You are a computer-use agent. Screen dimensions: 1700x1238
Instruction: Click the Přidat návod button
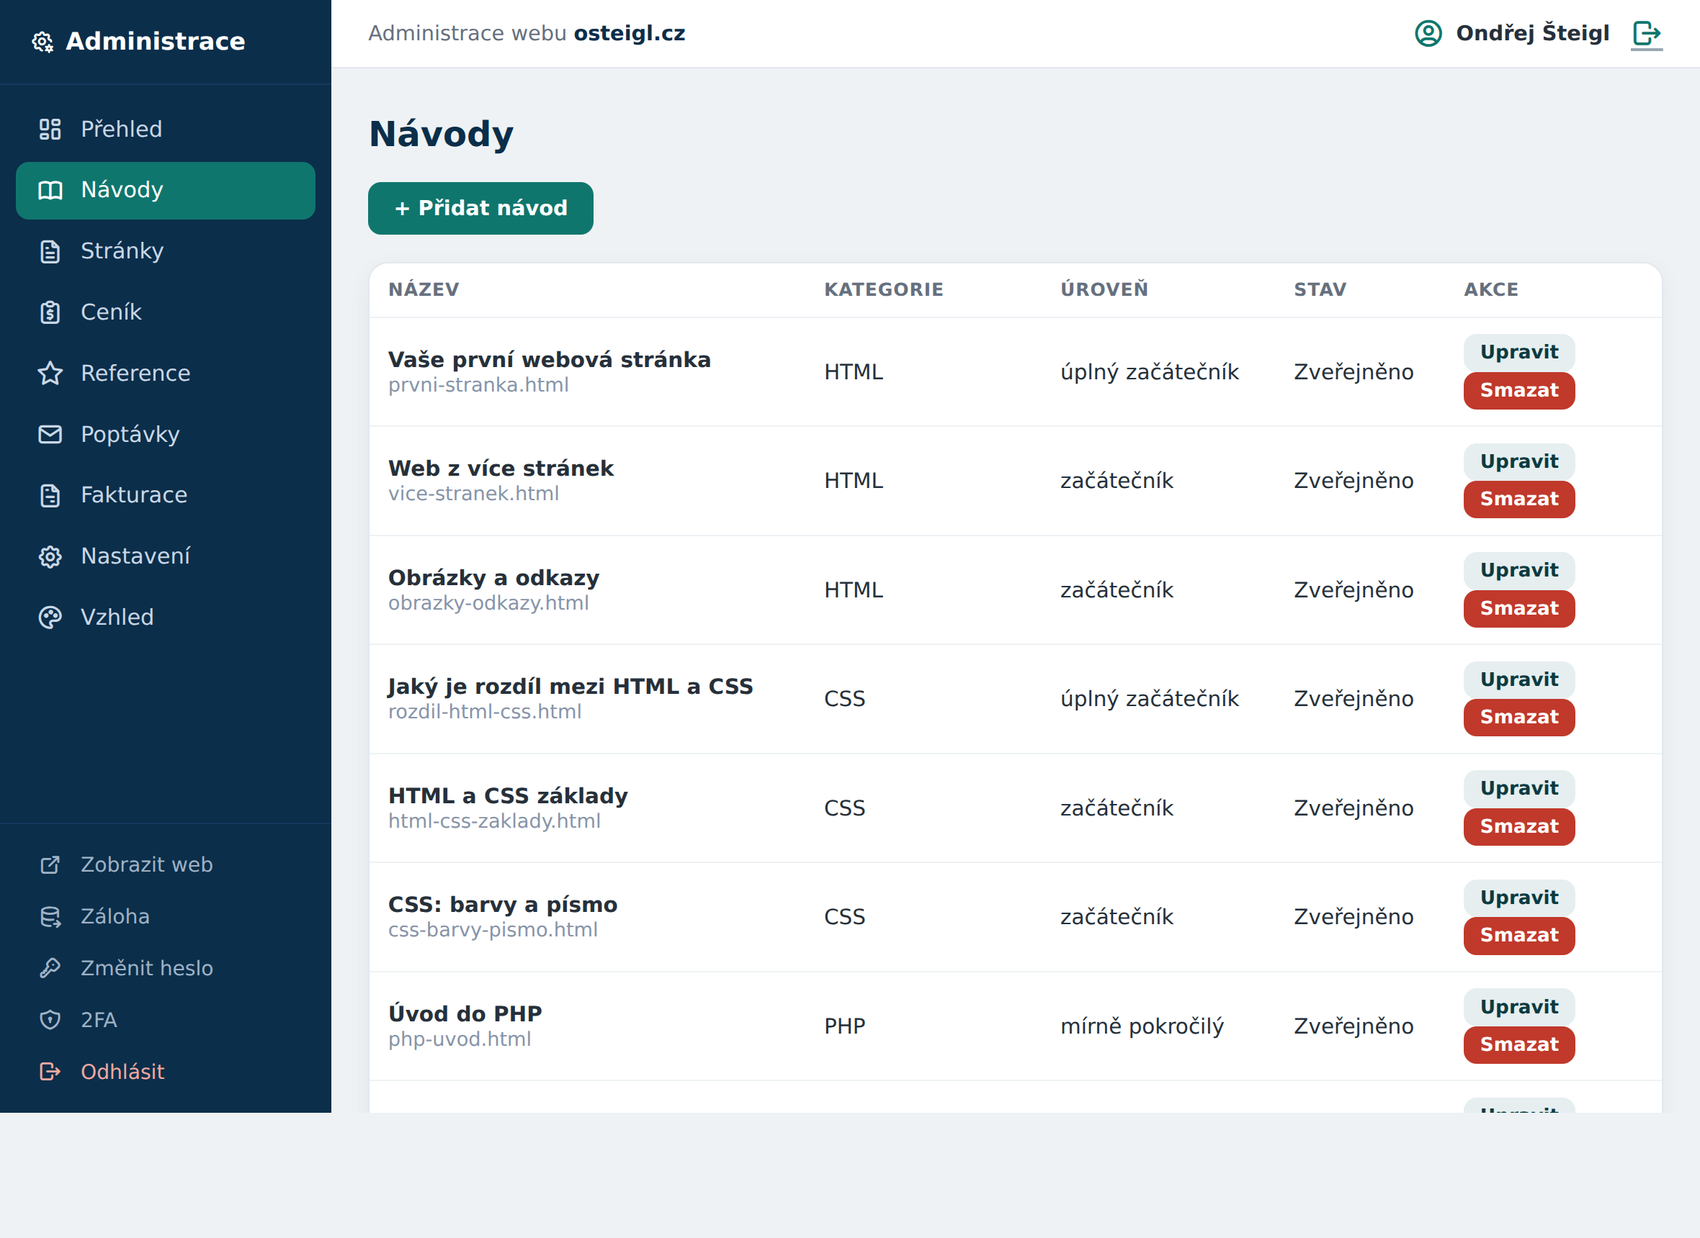481,208
